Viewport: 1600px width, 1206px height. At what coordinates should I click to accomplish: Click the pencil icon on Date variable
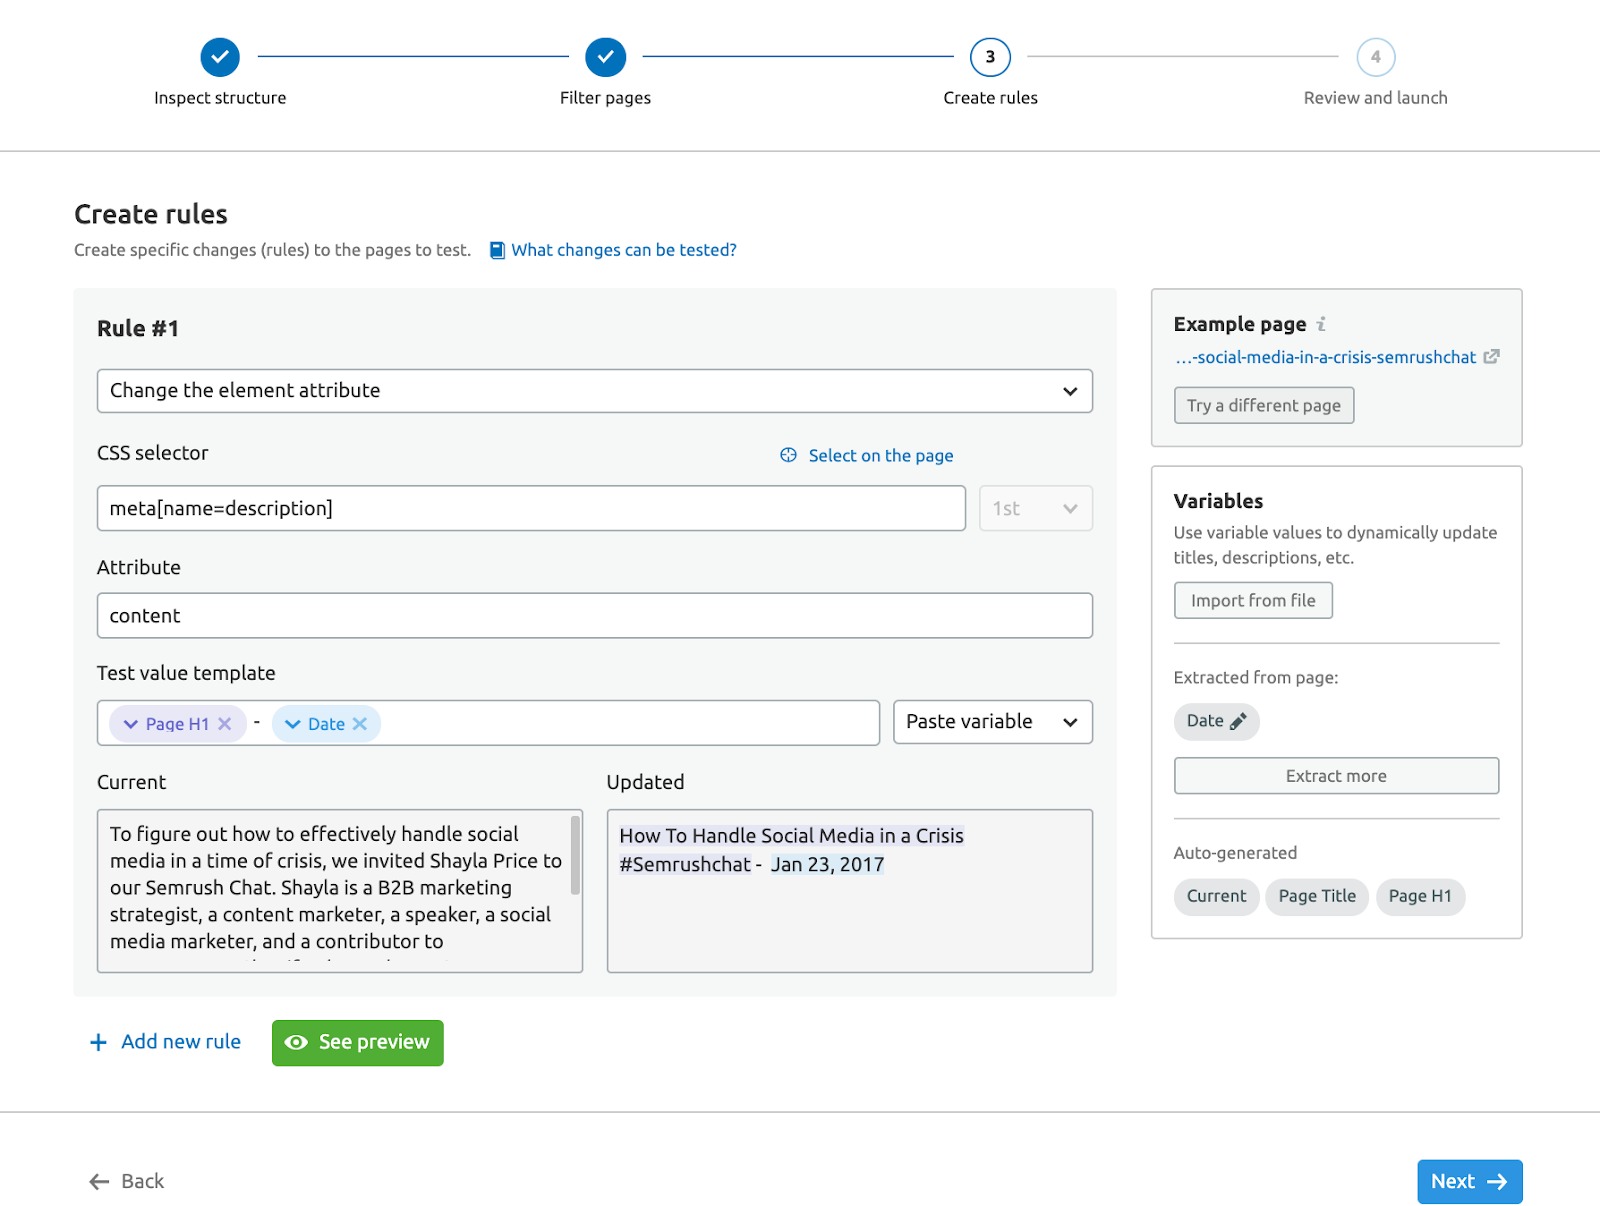[1238, 721]
